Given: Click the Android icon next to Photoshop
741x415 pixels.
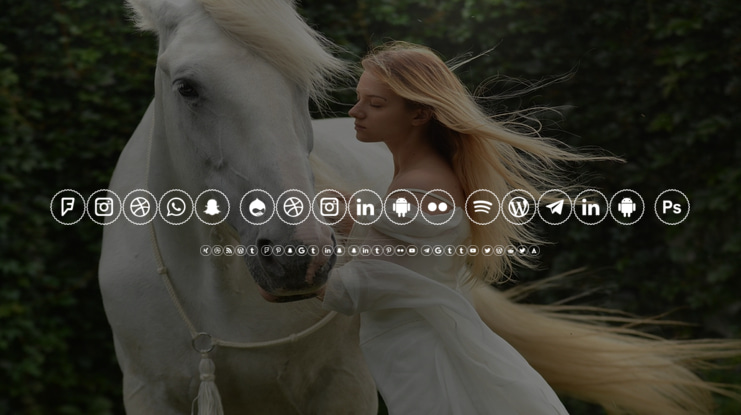Looking at the screenshot, I should click(627, 207).
